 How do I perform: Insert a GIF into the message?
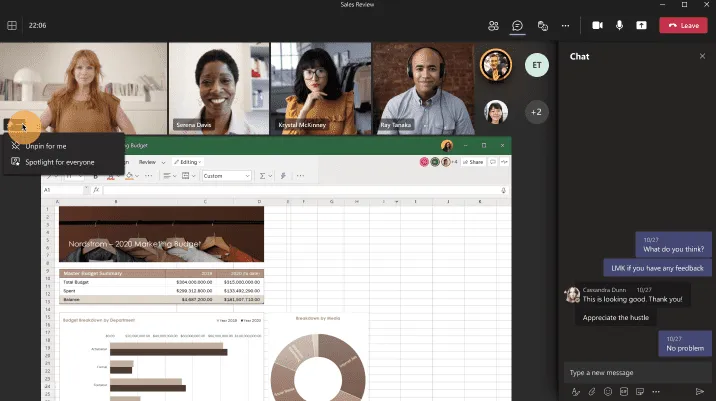pyautogui.click(x=623, y=391)
